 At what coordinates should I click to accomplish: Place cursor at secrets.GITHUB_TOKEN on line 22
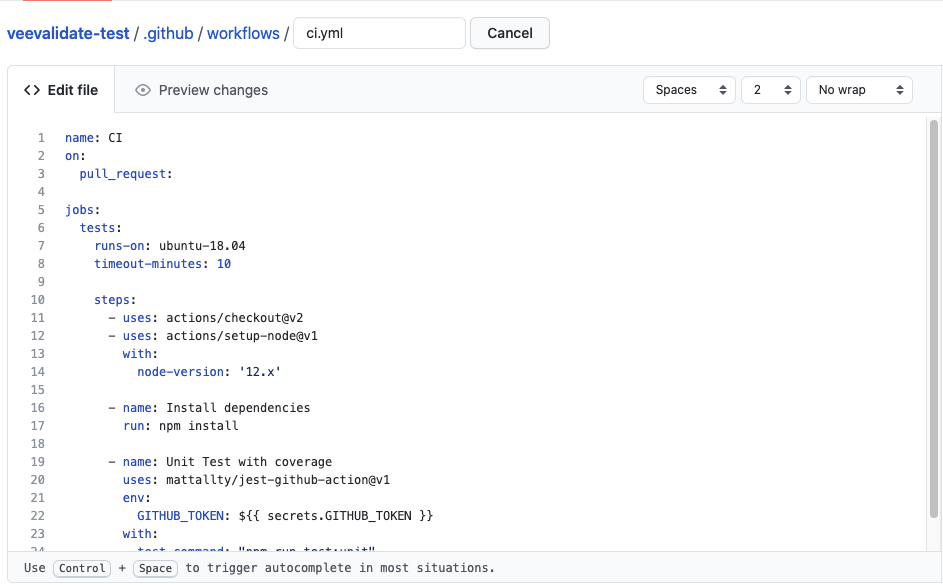pyautogui.click(x=339, y=516)
